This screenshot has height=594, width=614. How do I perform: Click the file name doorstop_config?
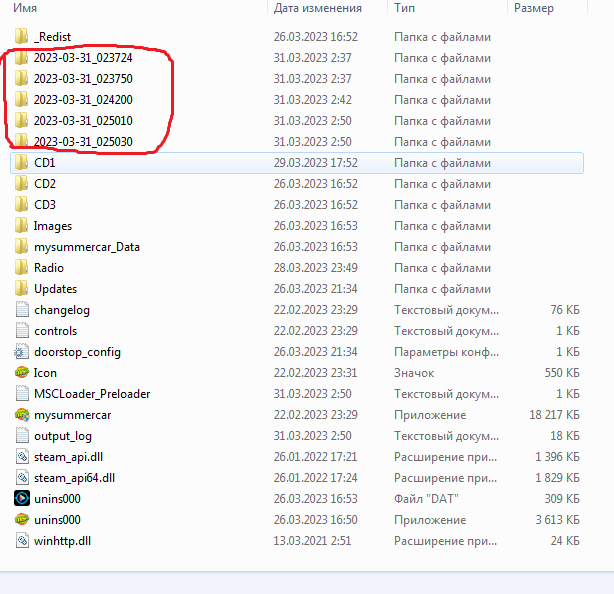(x=77, y=352)
